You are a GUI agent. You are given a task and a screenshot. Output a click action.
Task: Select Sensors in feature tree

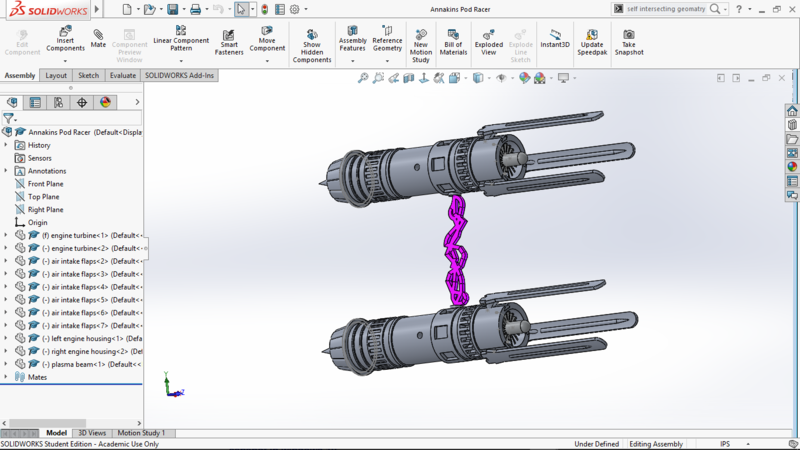39,158
